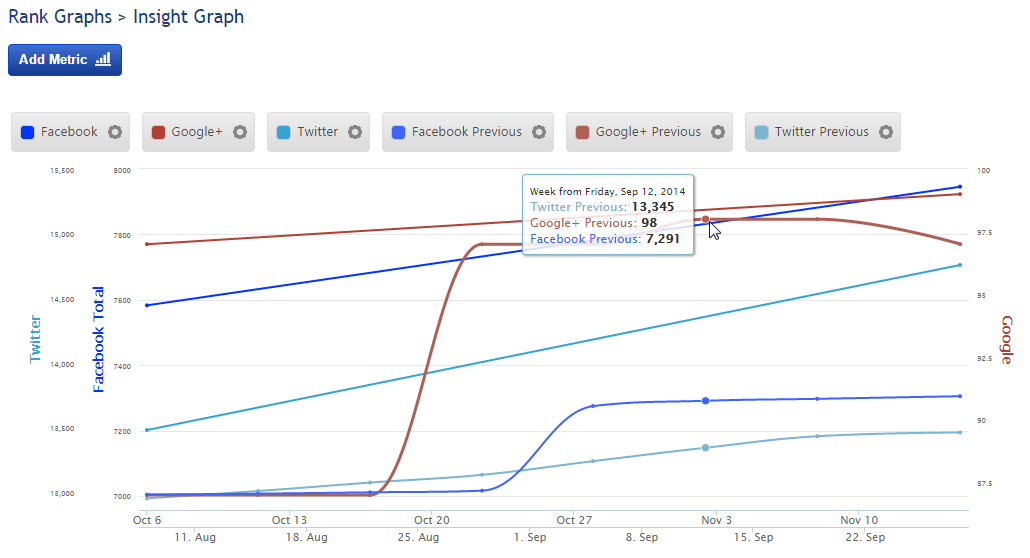
Task: Click gear icon beside Twitter metric
Action: coord(355,132)
